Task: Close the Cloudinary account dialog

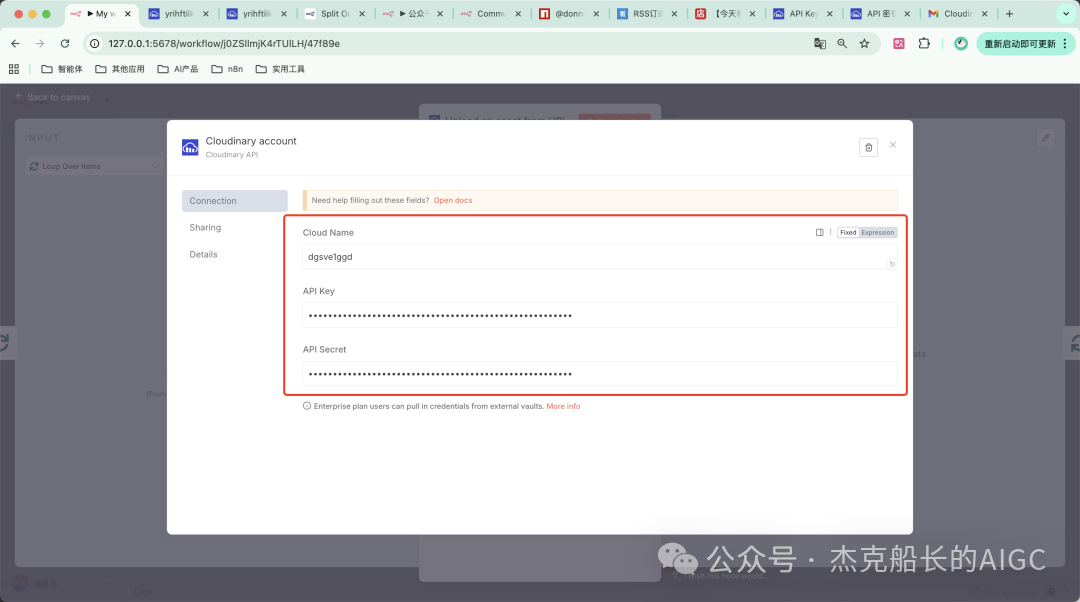Action: [893, 145]
